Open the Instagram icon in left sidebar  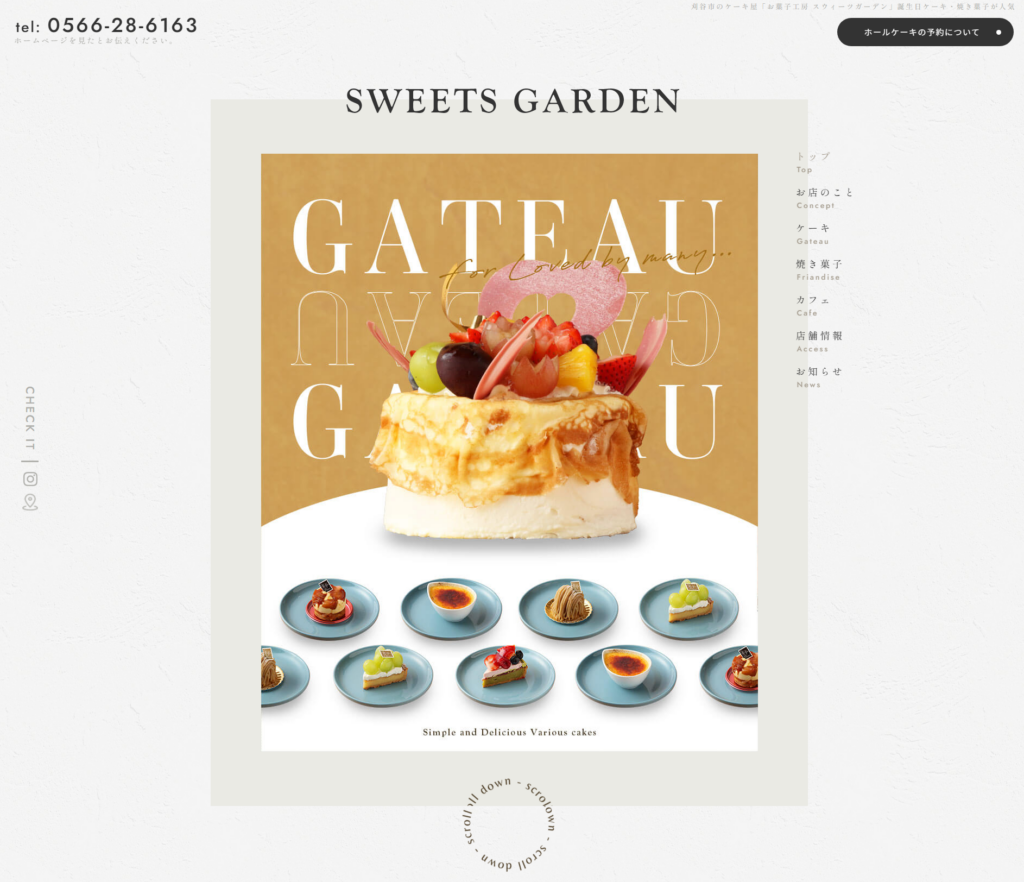click(30, 479)
